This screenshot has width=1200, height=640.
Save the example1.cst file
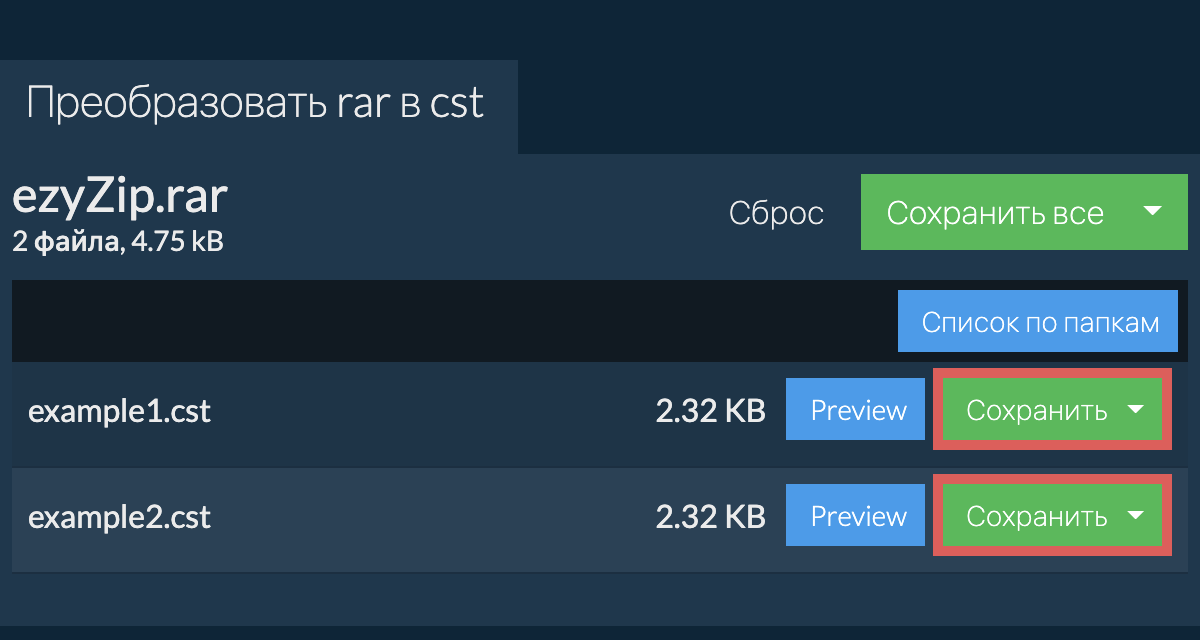1036,410
